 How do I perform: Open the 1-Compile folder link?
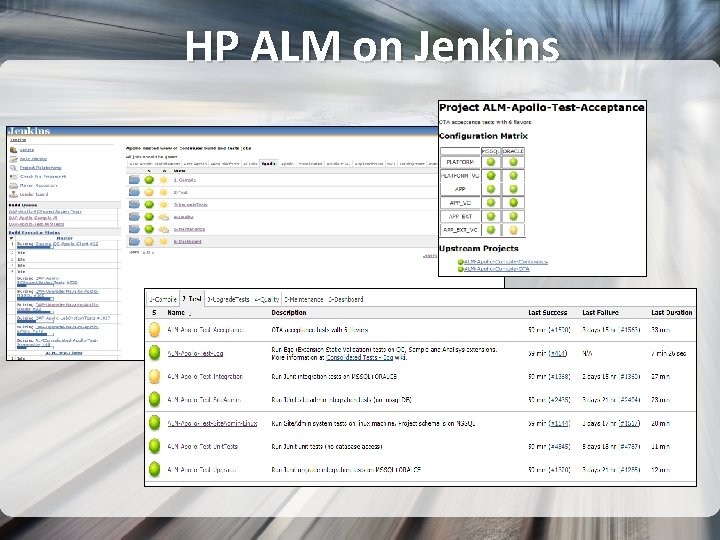(185, 180)
